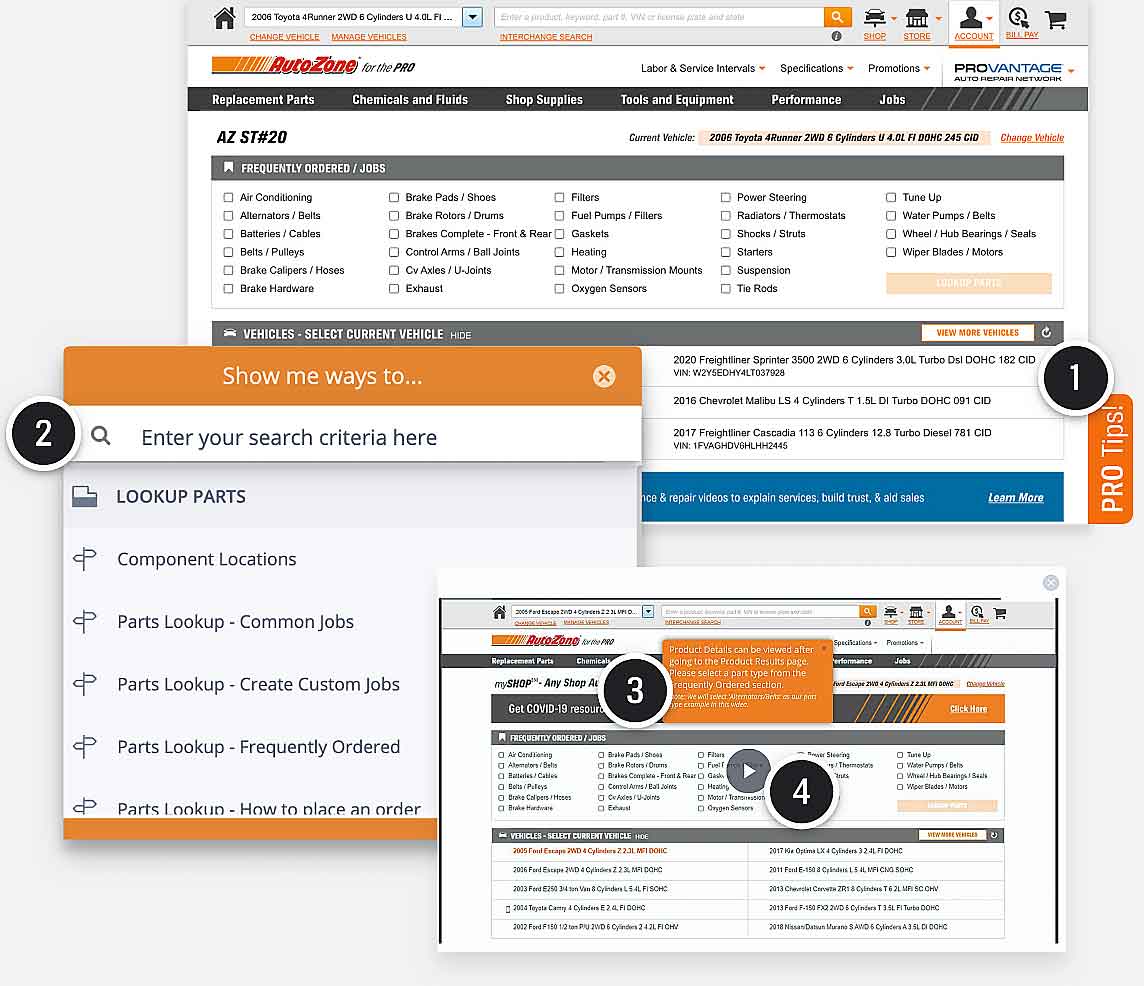
Task: Open 'Component Locations' tip
Action: (x=206, y=559)
